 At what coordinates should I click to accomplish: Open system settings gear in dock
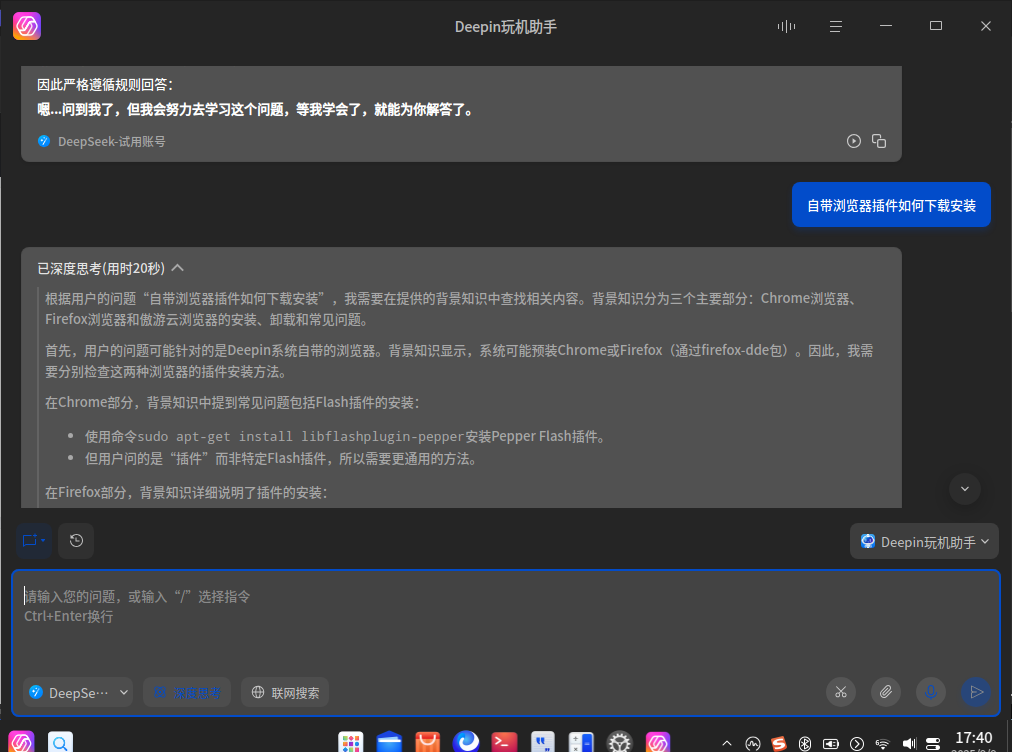620,742
